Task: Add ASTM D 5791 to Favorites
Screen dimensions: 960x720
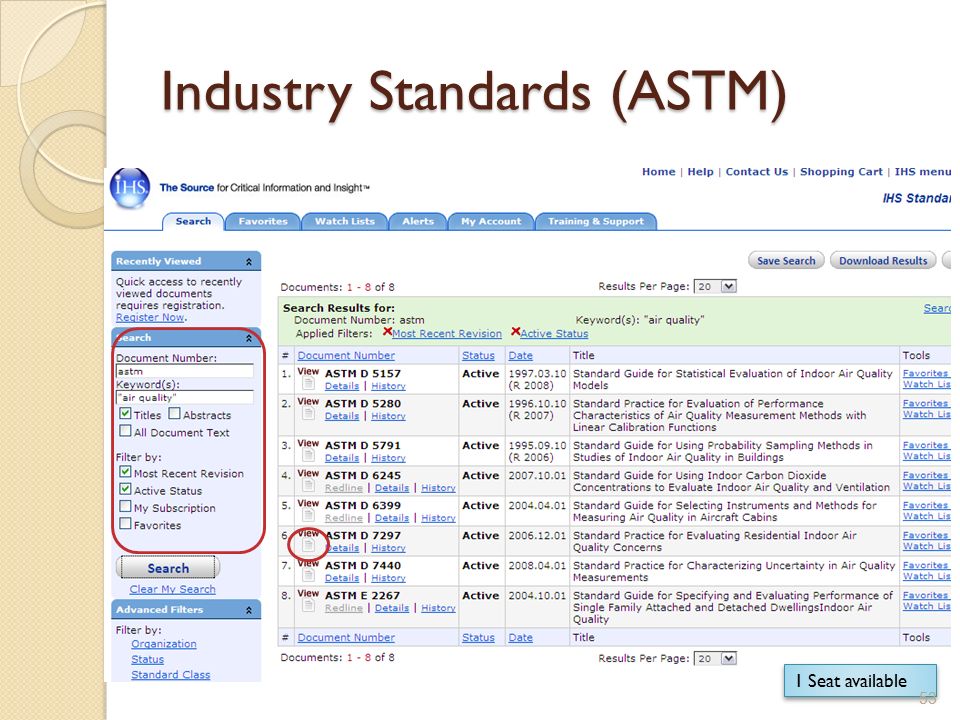Action: (x=926, y=445)
